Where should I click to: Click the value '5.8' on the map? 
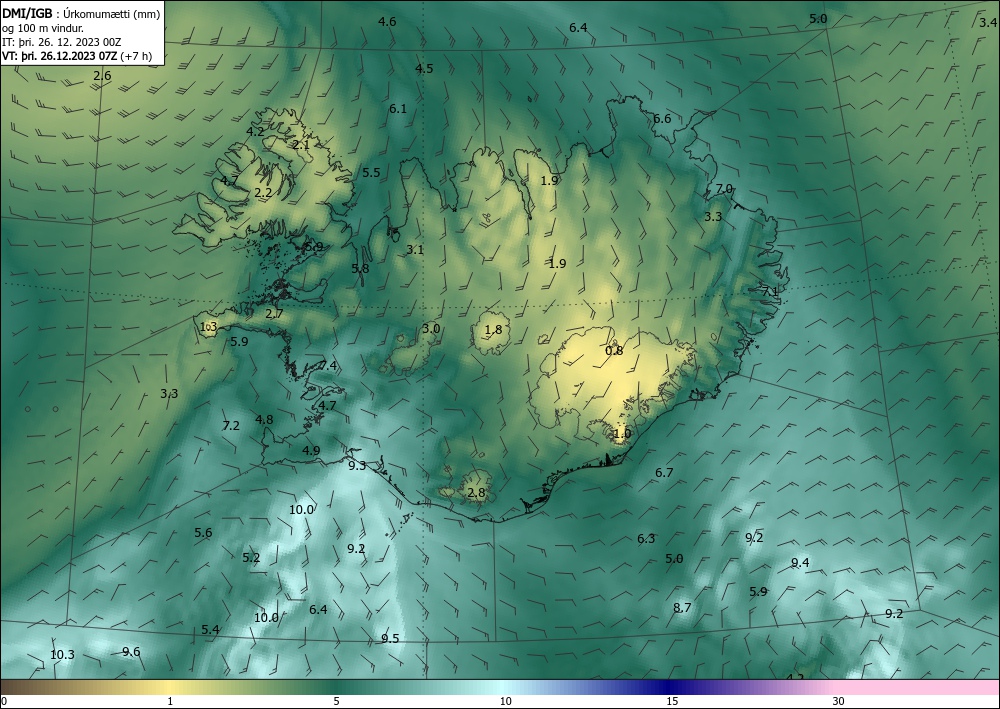point(360,268)
